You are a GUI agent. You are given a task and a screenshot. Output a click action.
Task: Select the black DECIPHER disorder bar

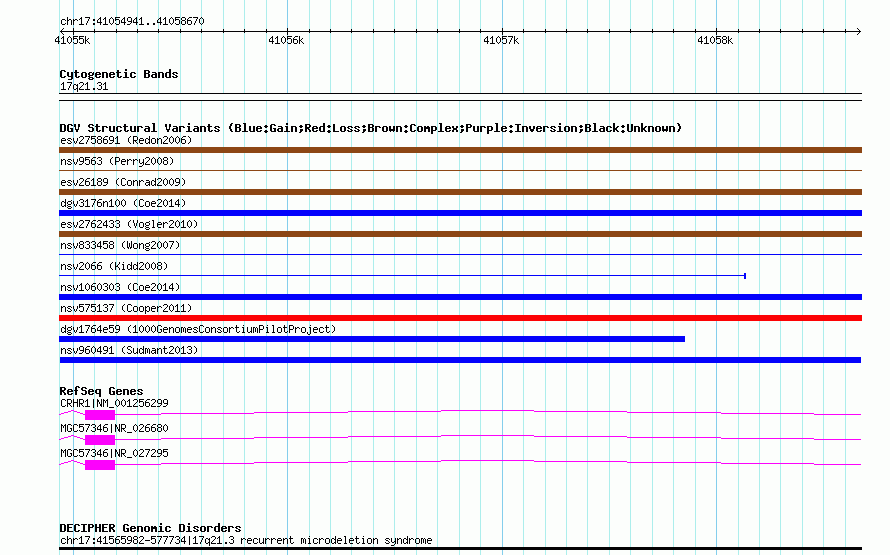460,549
